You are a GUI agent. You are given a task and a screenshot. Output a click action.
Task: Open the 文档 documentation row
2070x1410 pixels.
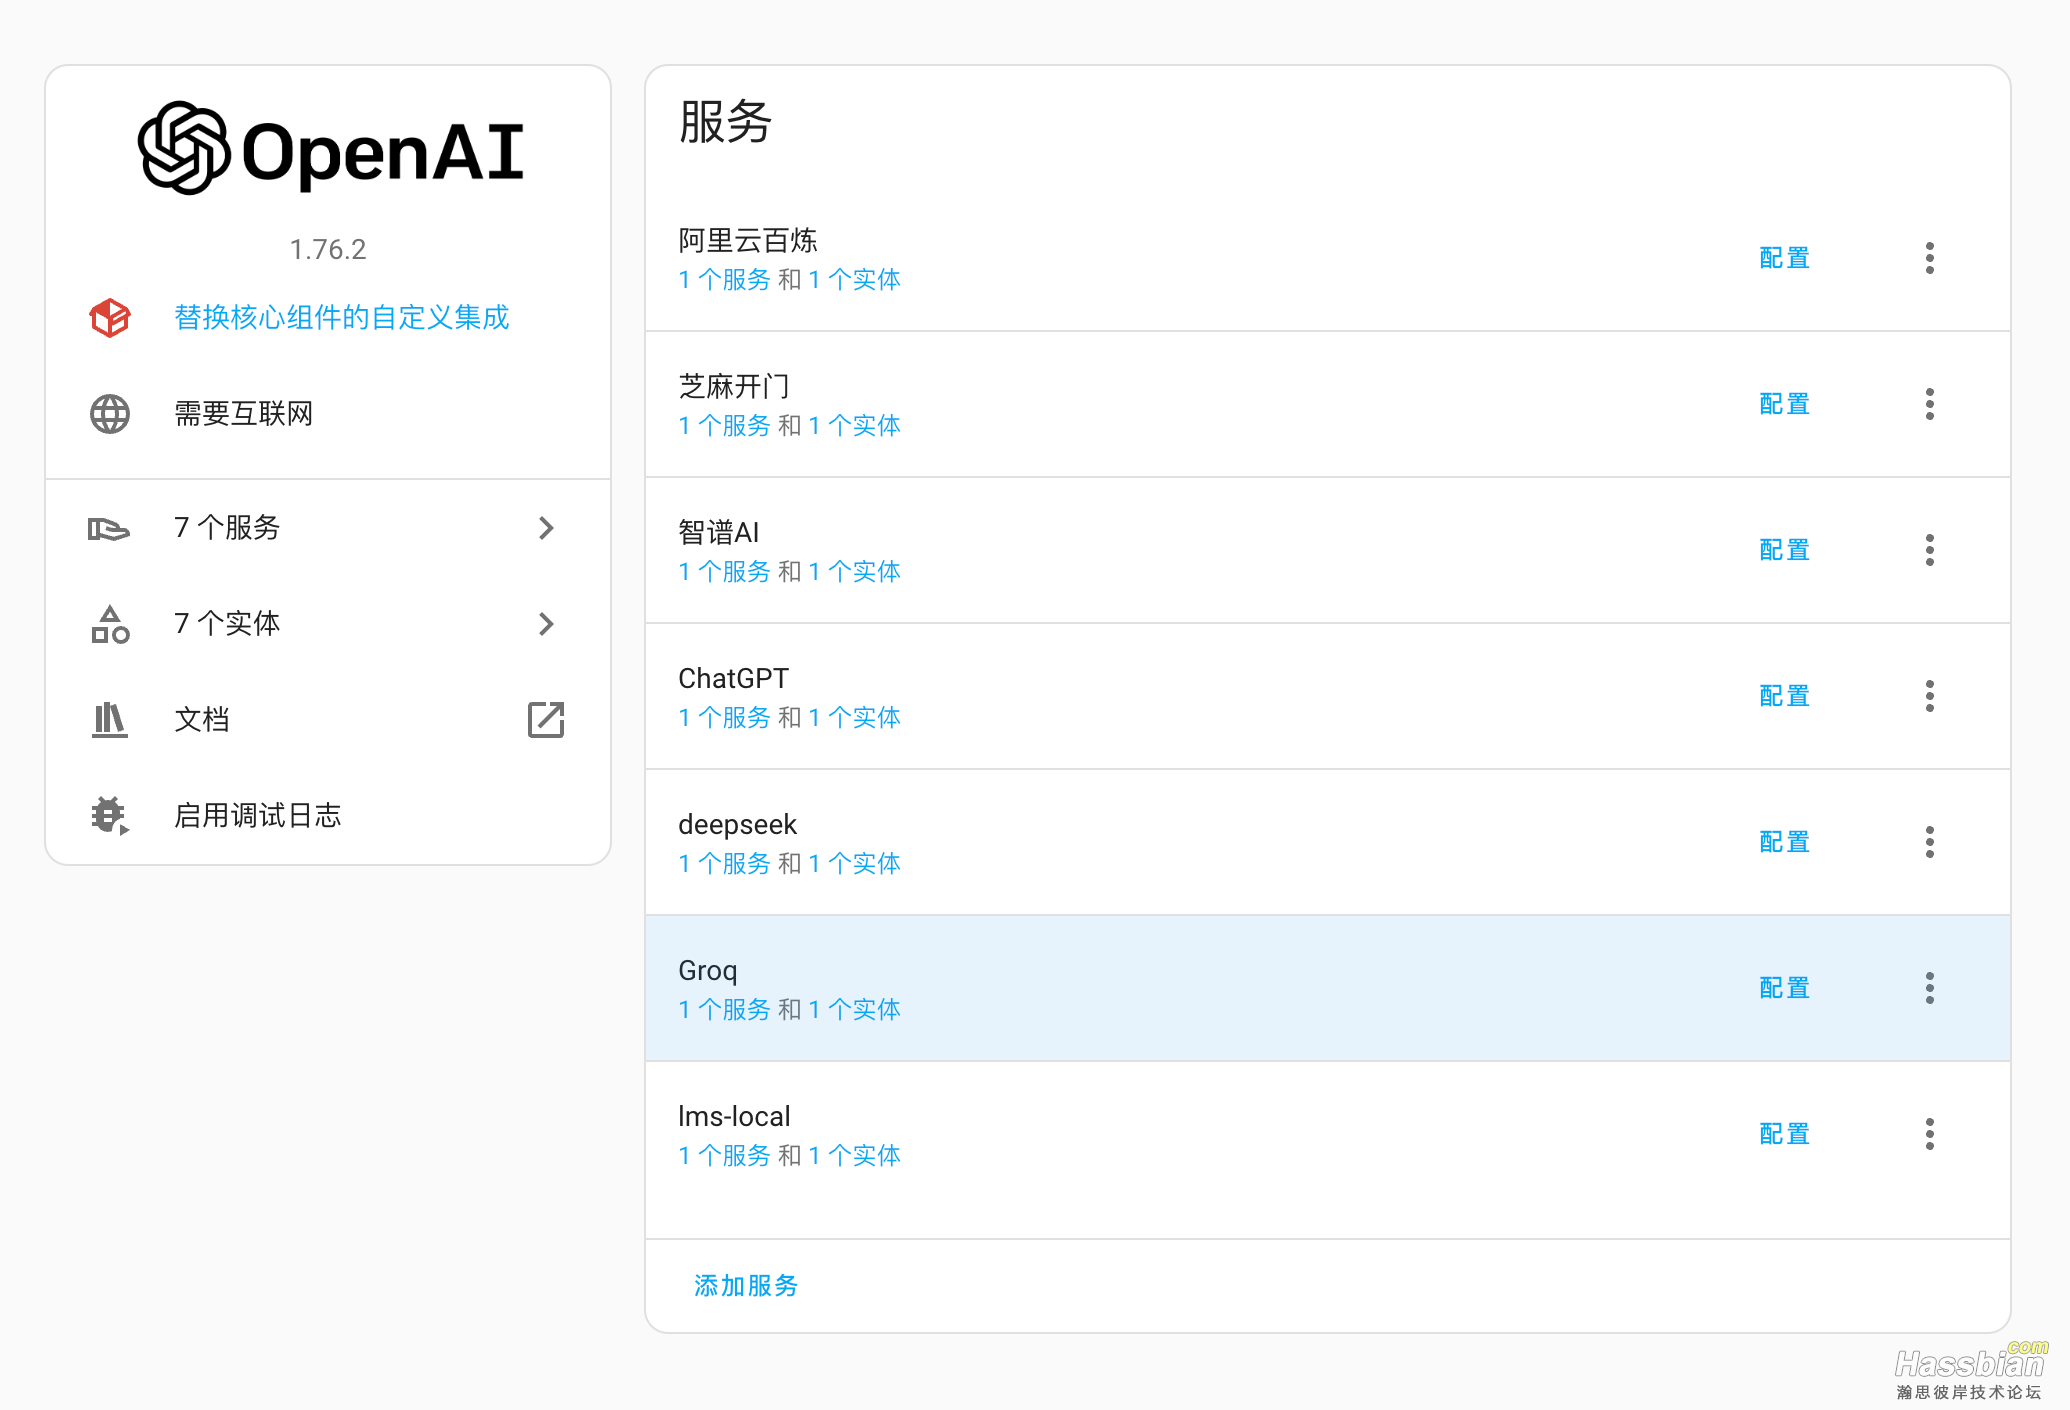328,720
